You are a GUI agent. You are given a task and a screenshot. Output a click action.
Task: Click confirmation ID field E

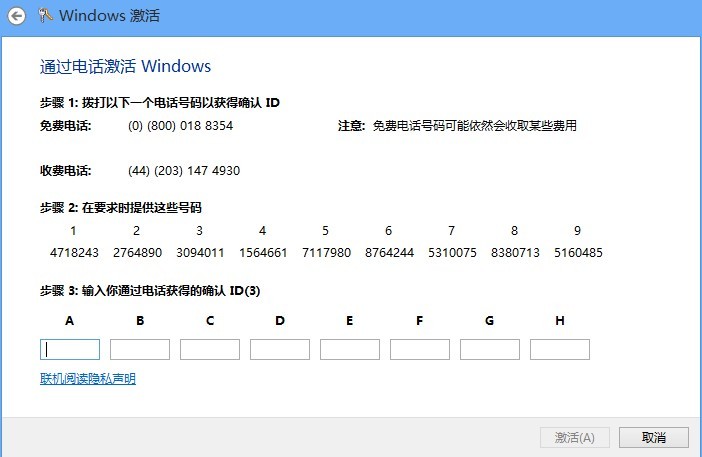tap(350, 349)
